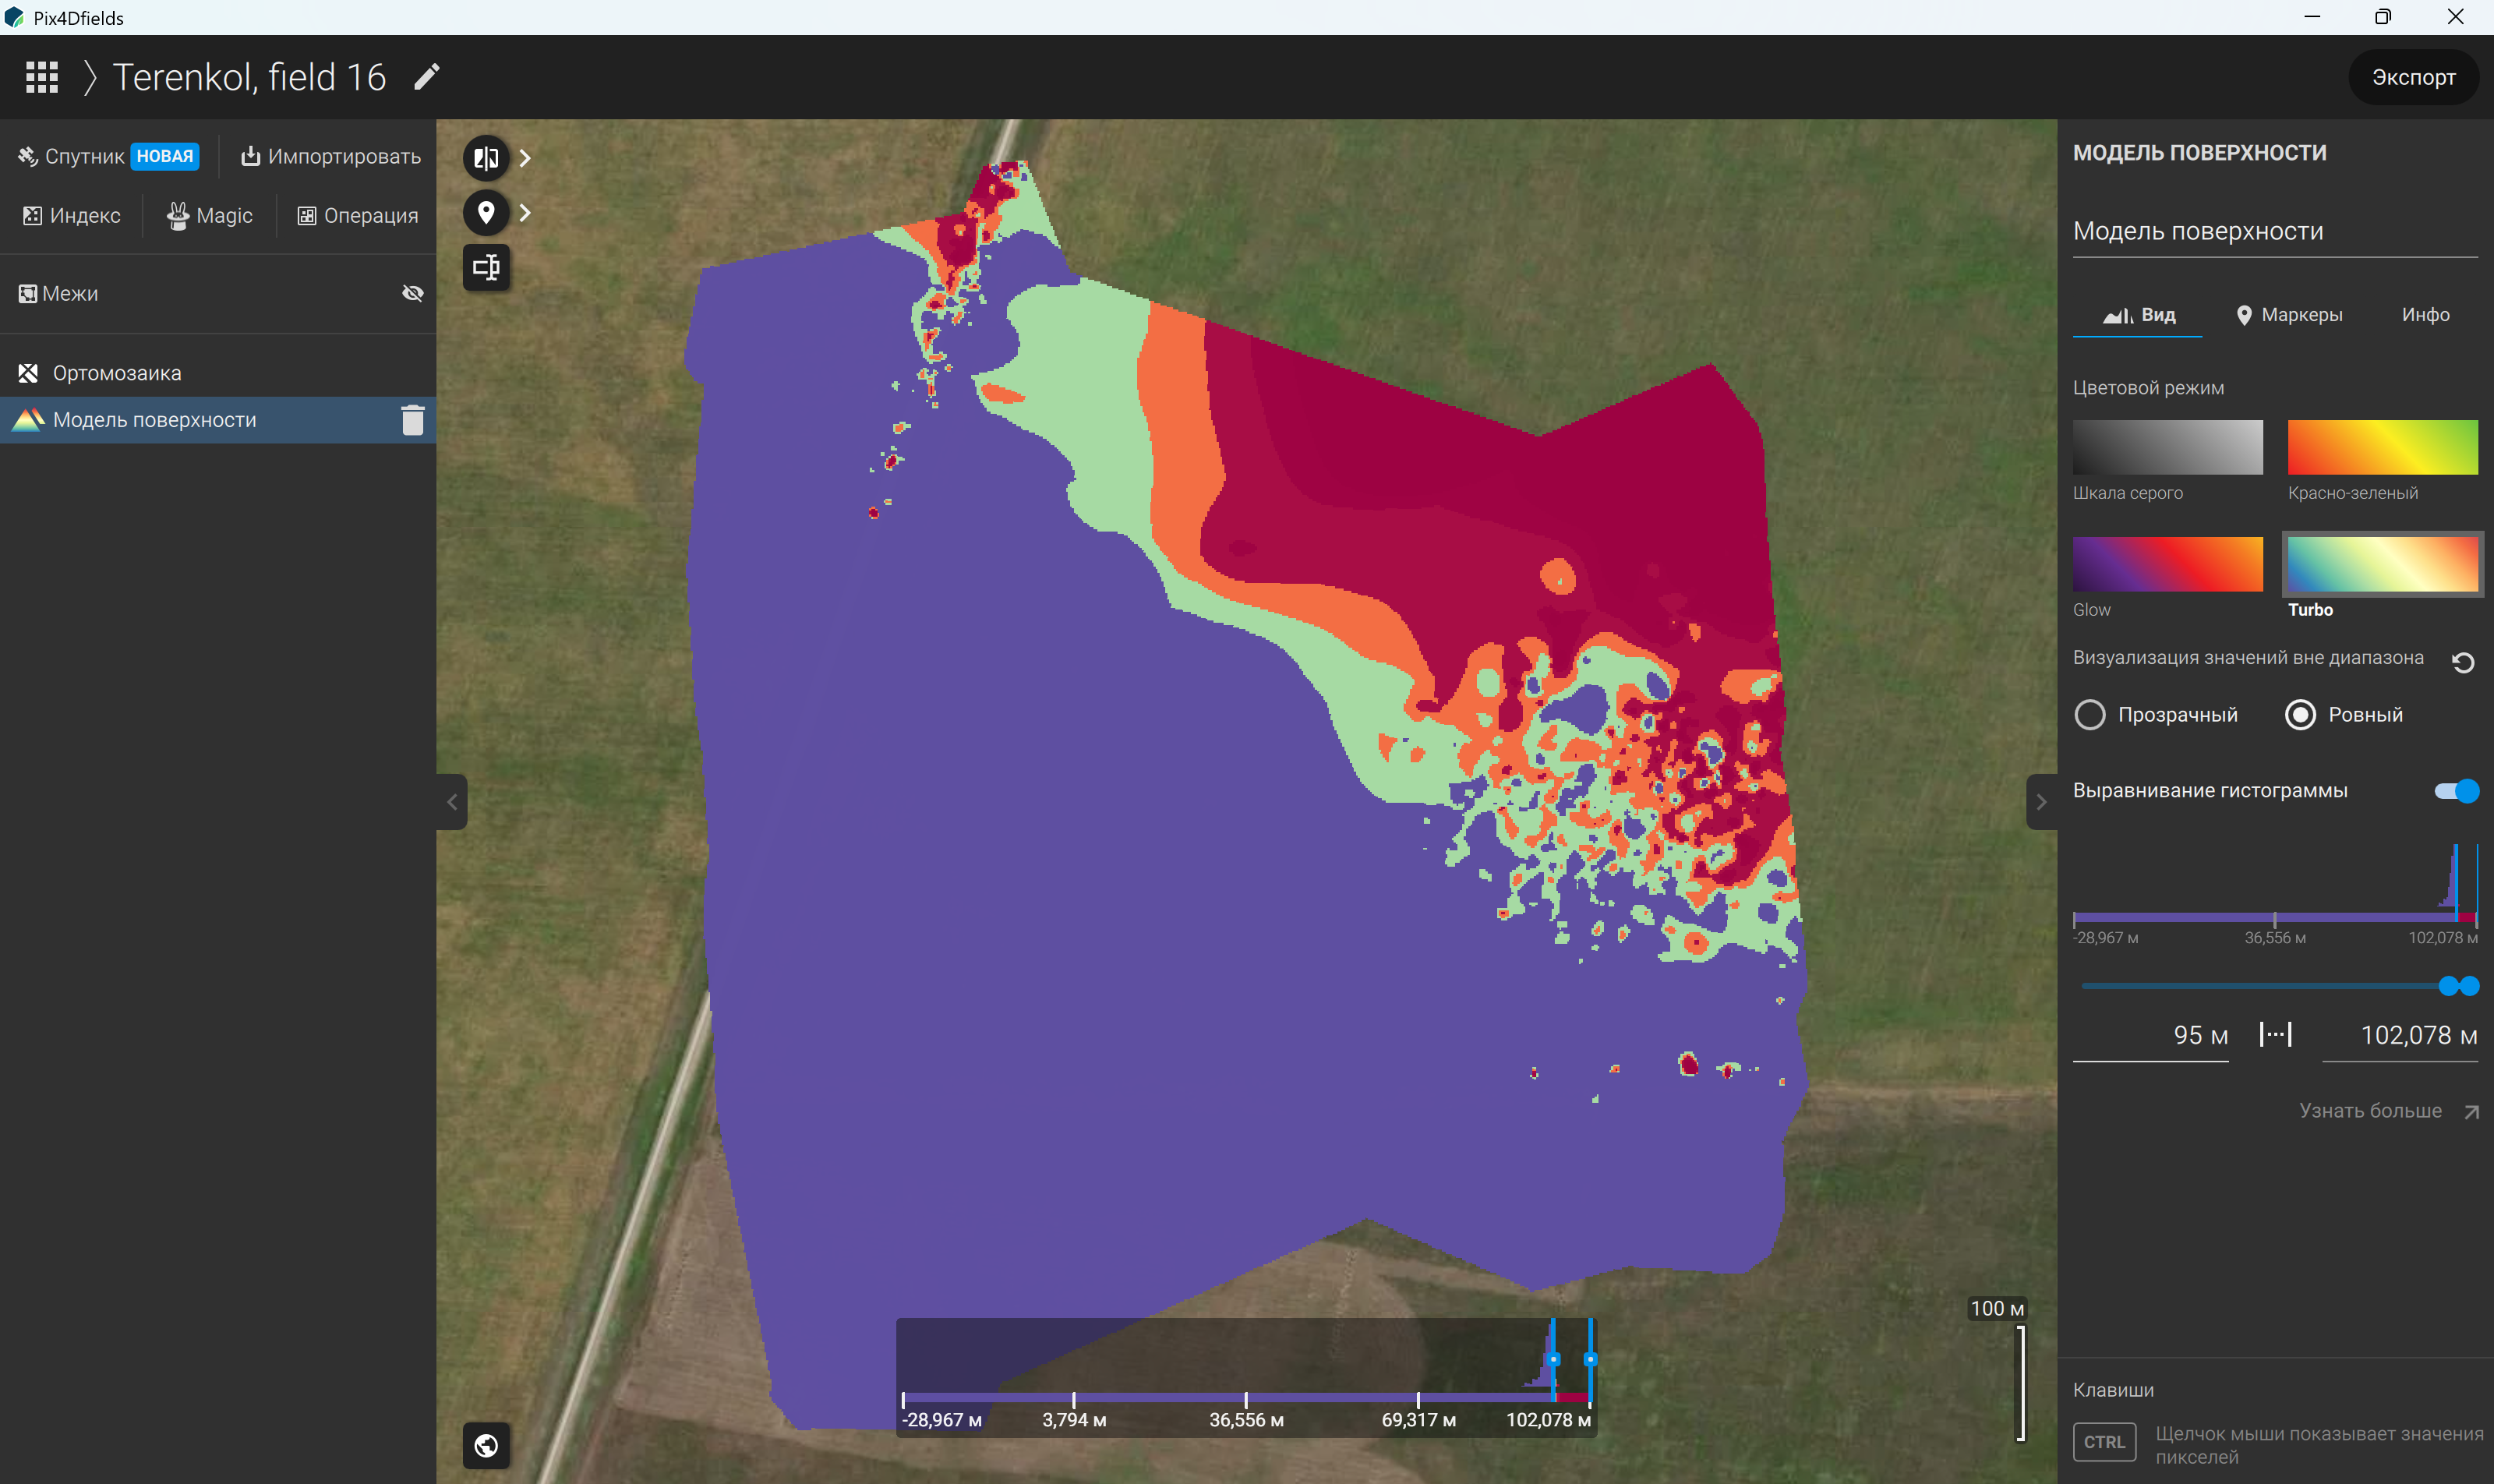Choose the Glow color mode swatch

click(x=2167, y=564)
